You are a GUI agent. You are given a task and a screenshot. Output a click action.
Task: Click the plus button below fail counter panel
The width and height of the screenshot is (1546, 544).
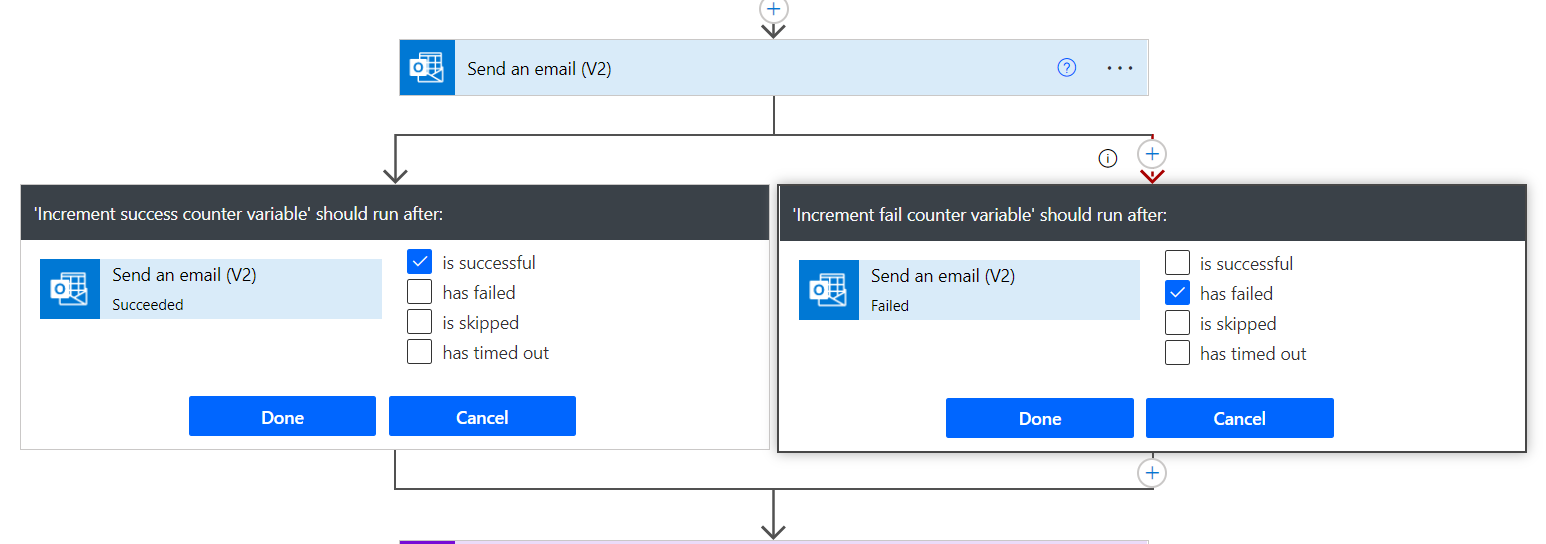1152,472
